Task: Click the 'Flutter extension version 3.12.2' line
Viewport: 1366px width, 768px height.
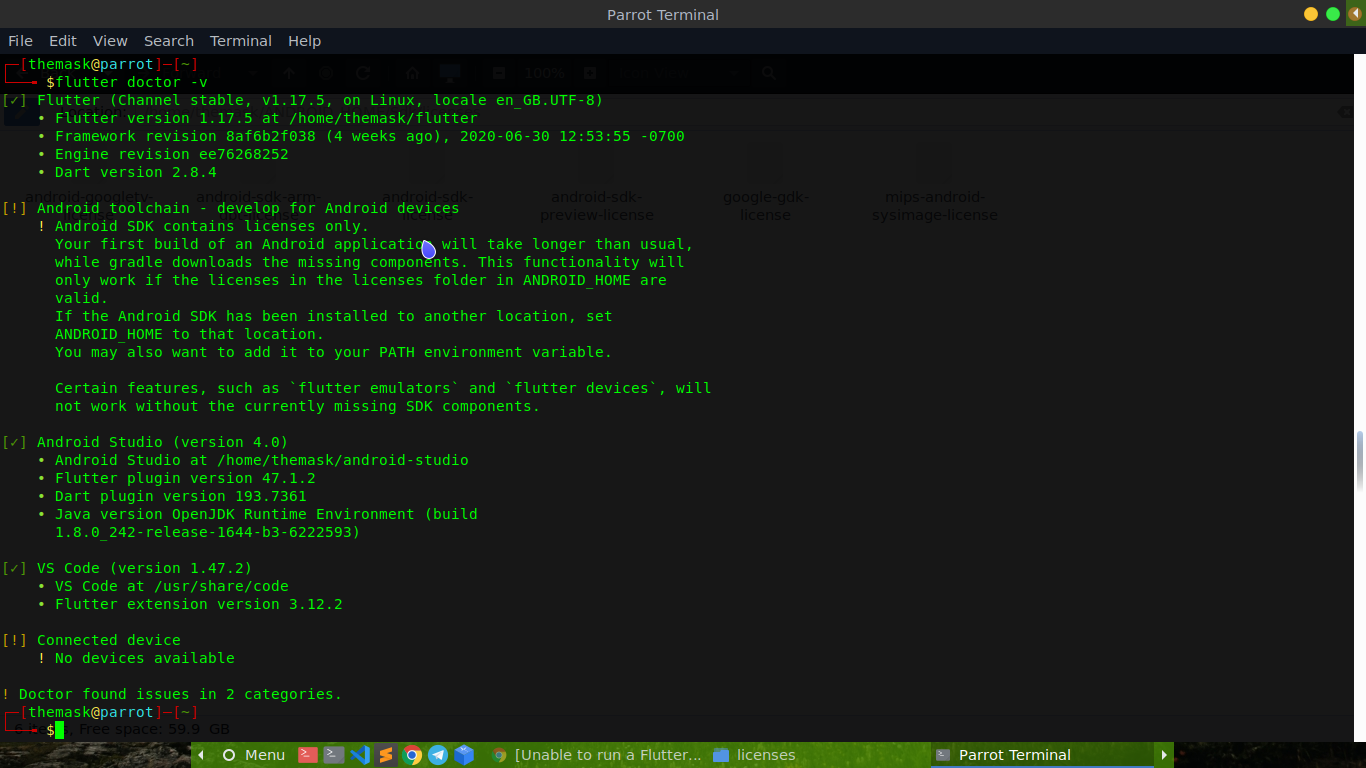Action: [190, 604]
